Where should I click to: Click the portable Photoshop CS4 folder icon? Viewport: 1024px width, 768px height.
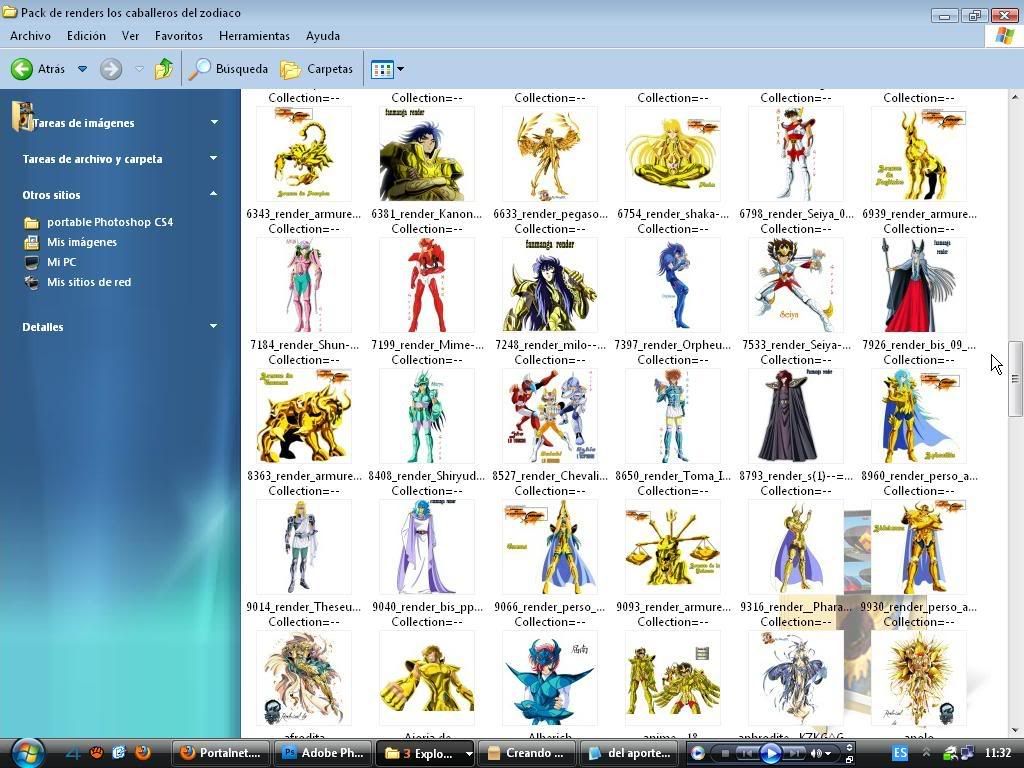click(31, 223)
